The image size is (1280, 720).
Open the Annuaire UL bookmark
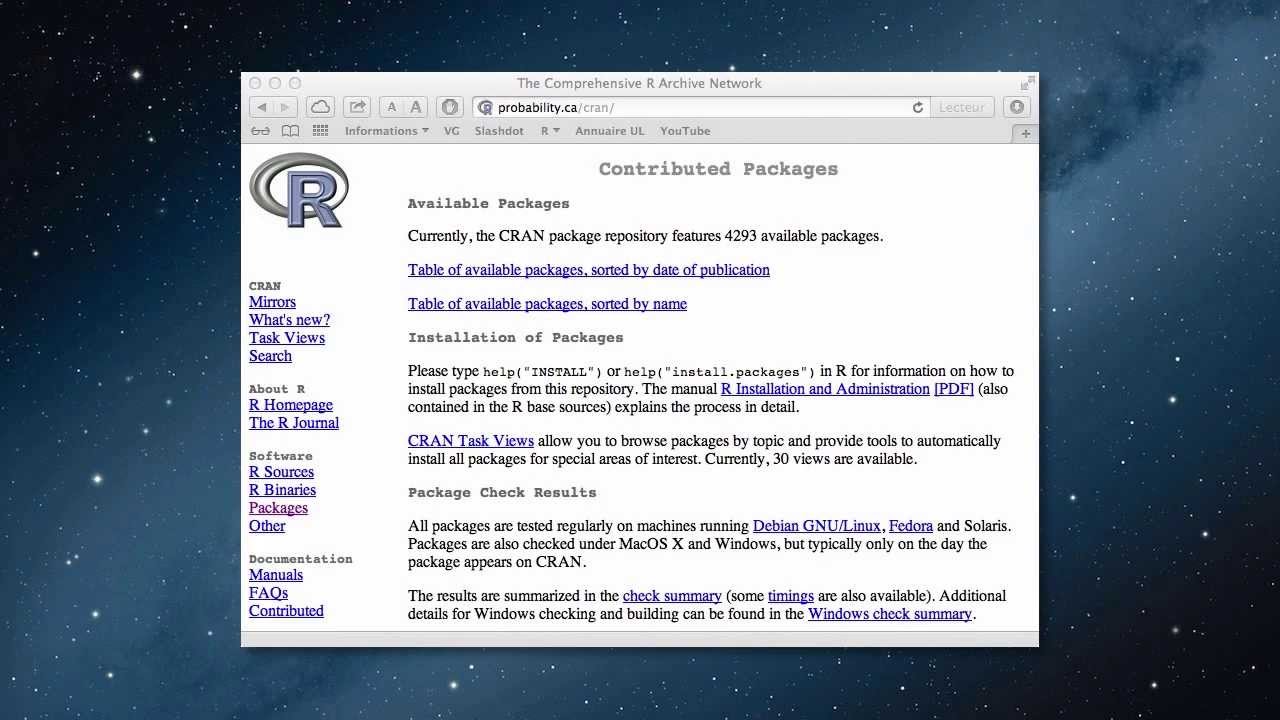click(610, 131)
